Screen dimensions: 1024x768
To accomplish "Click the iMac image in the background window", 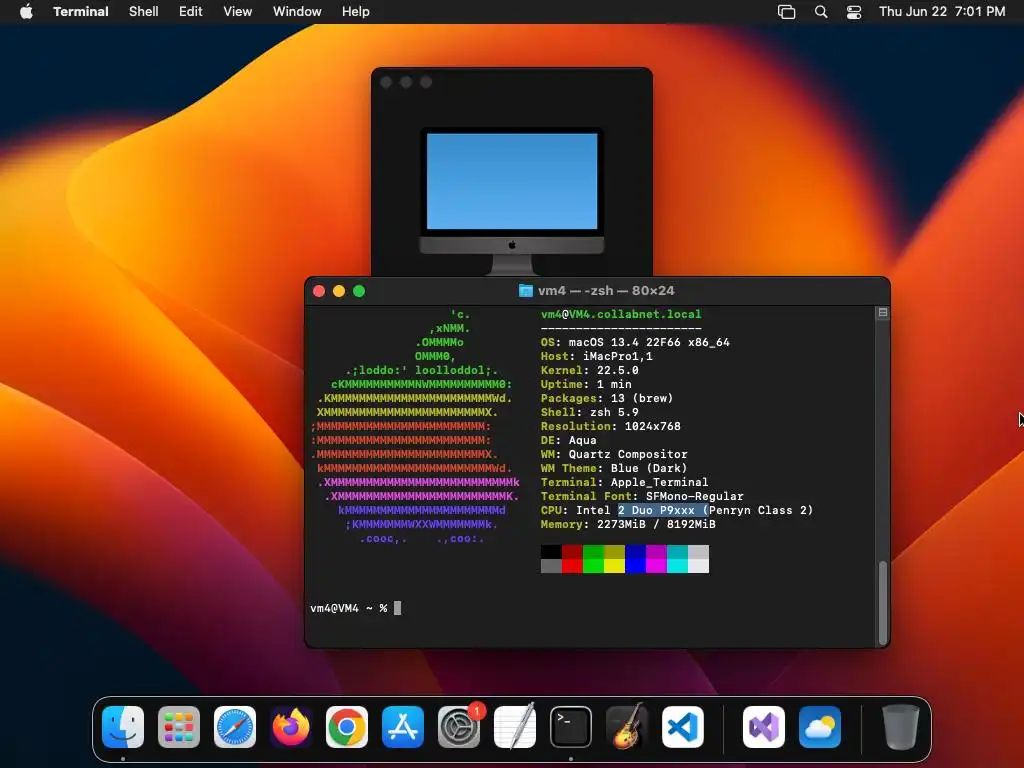I will pyautogui.click(x=512, y=201).
